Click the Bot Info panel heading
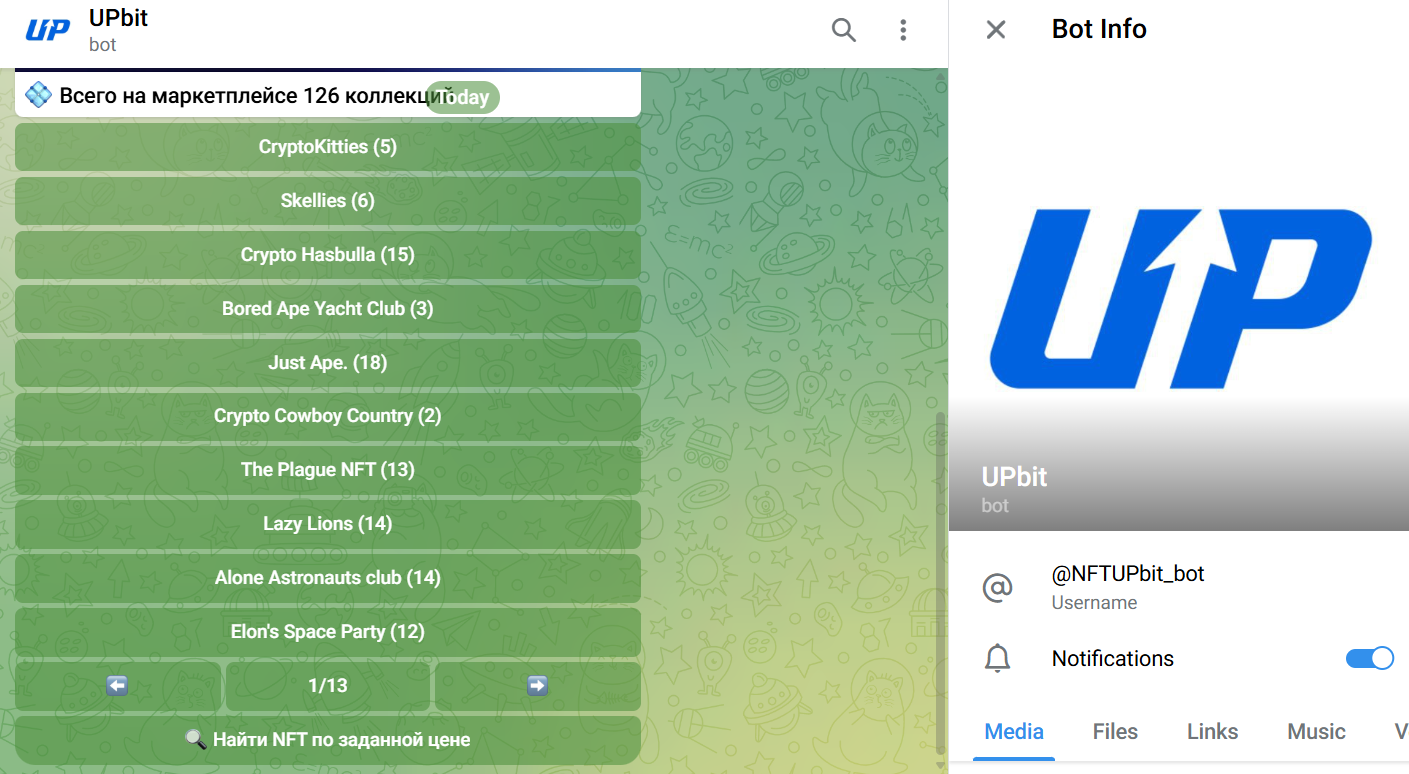 click(1099, 29)
